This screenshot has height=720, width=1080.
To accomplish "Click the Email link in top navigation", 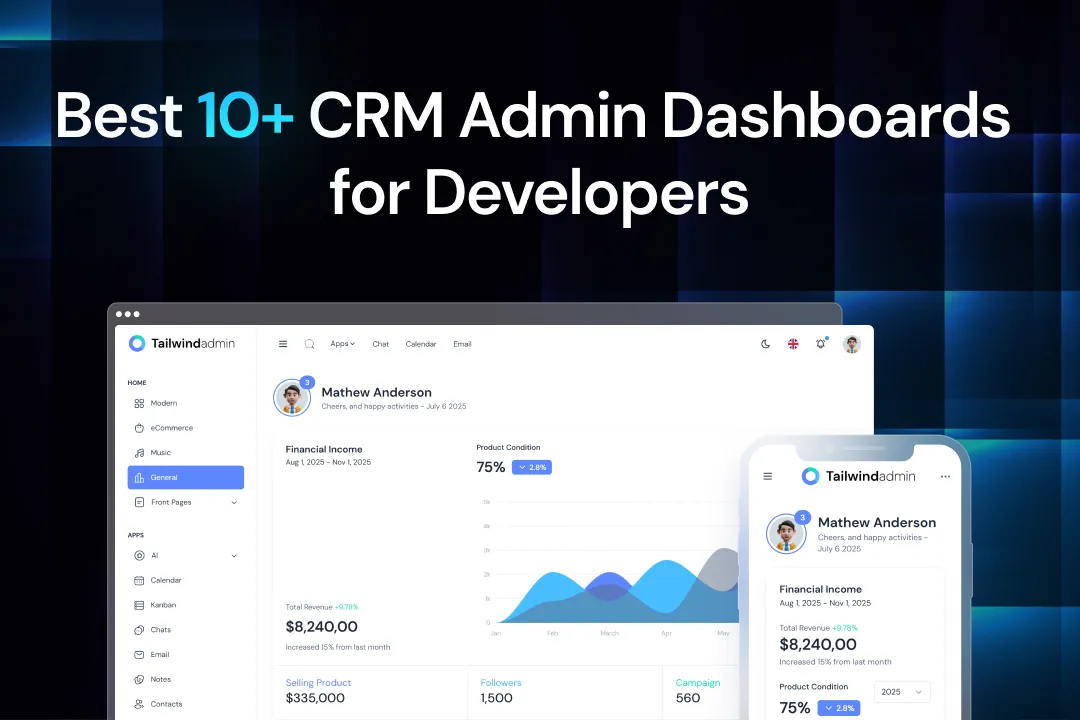I will (x=462, y=344).
